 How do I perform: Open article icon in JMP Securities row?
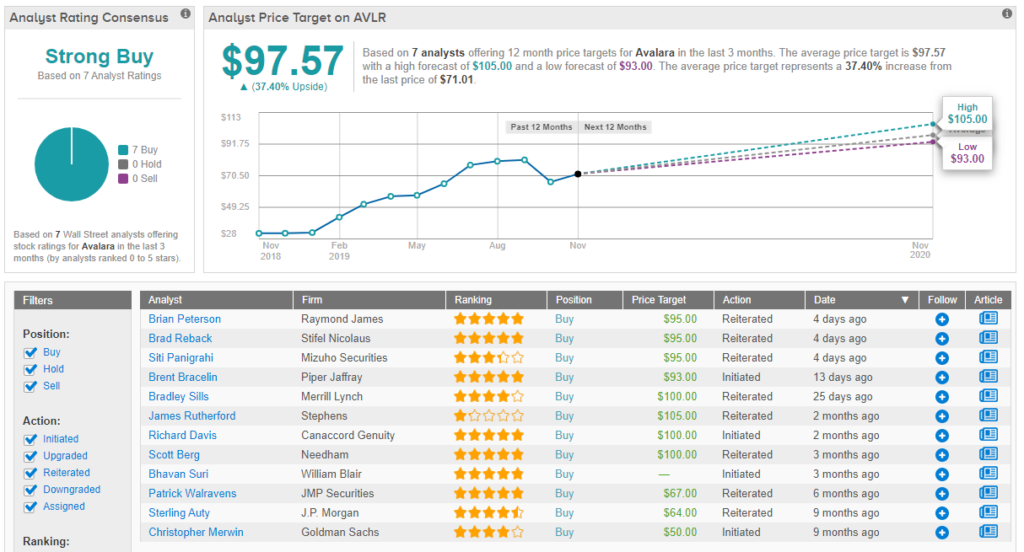coord(988,493)
